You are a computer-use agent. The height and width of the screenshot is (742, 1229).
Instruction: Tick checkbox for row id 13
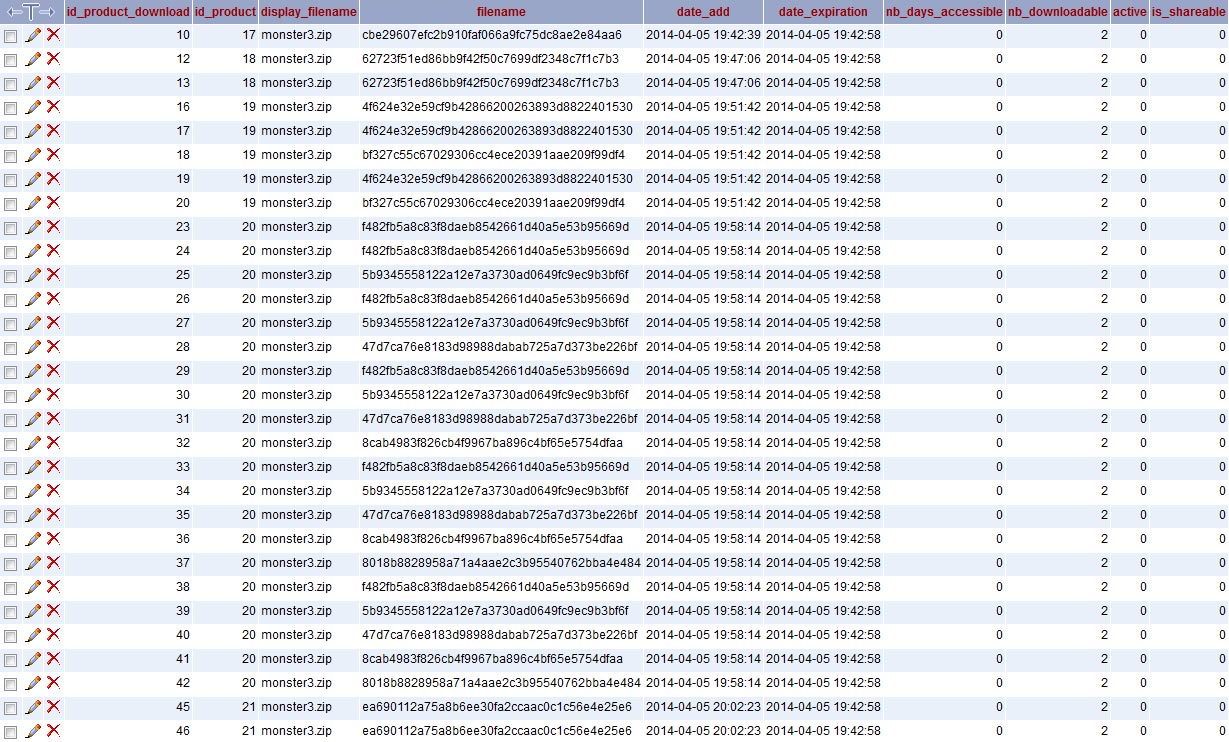point(10,84)
